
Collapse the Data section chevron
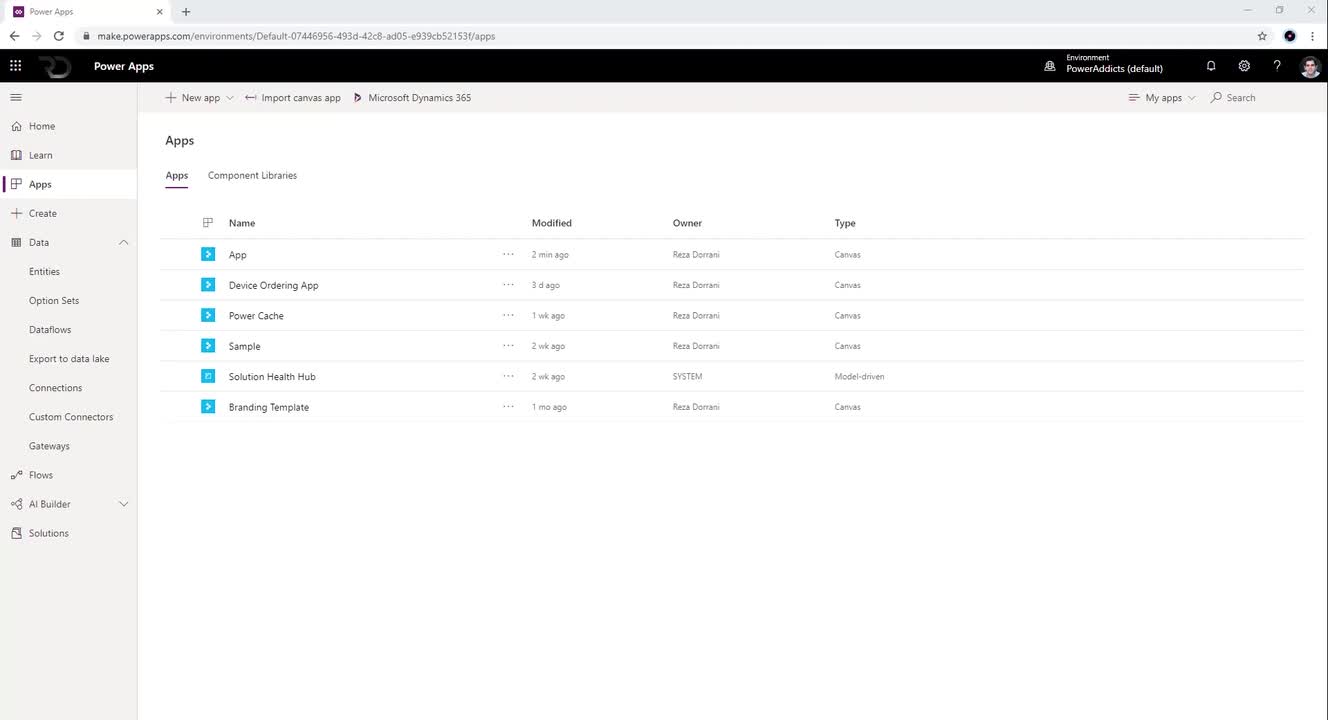click(124, 242)
